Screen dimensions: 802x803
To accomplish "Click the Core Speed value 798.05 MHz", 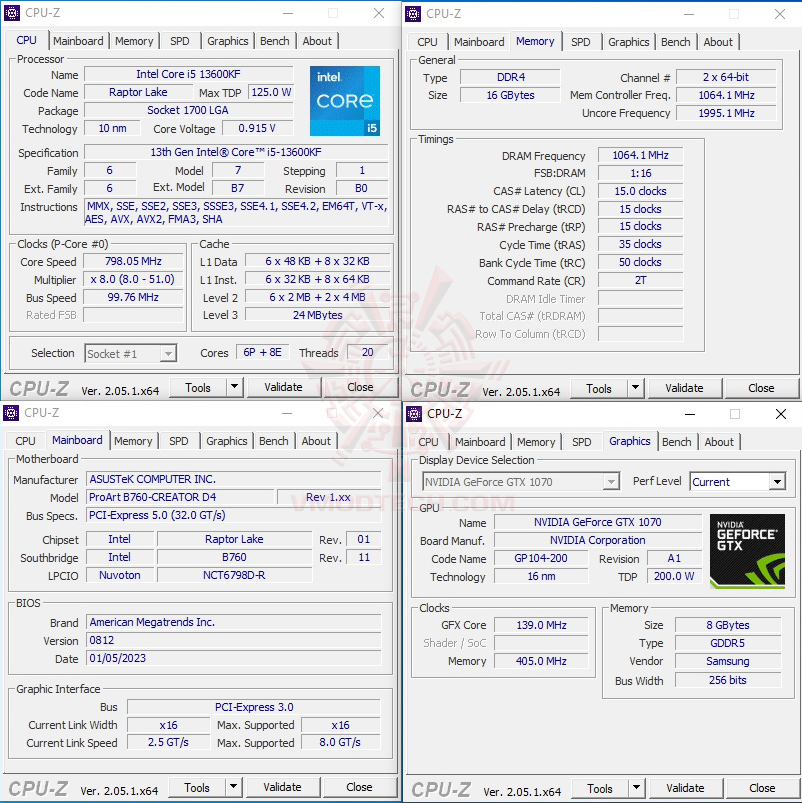I will click(x=133, y=261).
